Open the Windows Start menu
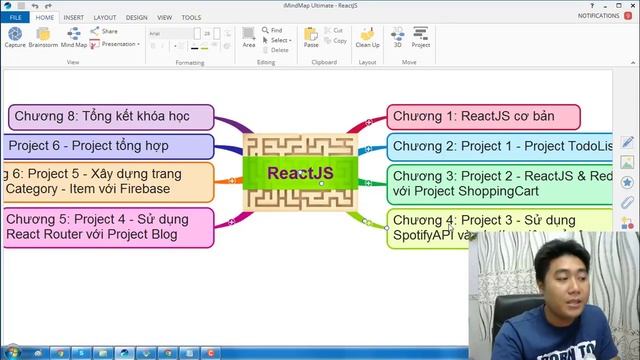Screen dimensions: 640x360 [x=12, y=353]
